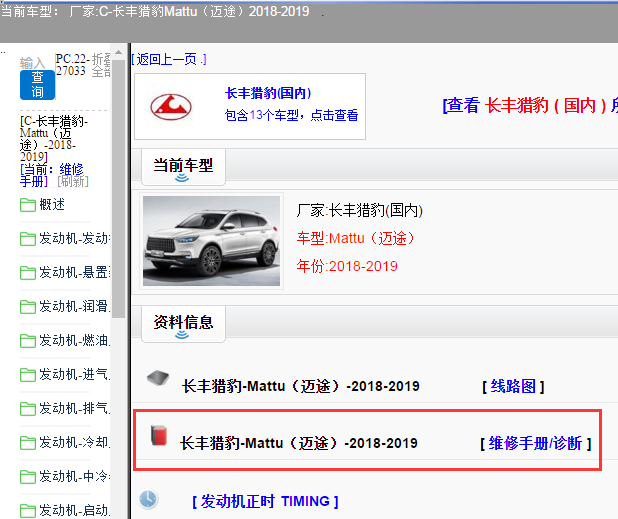Click the red book icon for repair manual
The height and width of the screenshot is (519, 618).
(x=159, y=435)
